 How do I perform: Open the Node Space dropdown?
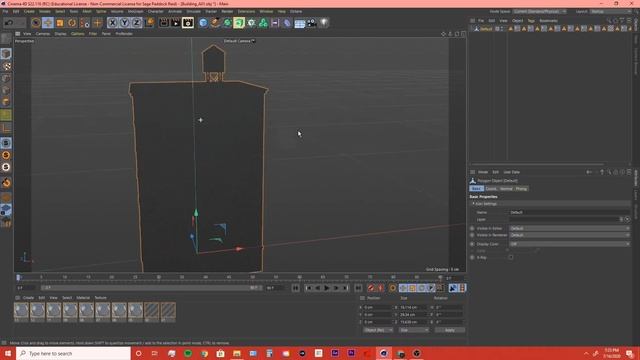click(540, 11)
